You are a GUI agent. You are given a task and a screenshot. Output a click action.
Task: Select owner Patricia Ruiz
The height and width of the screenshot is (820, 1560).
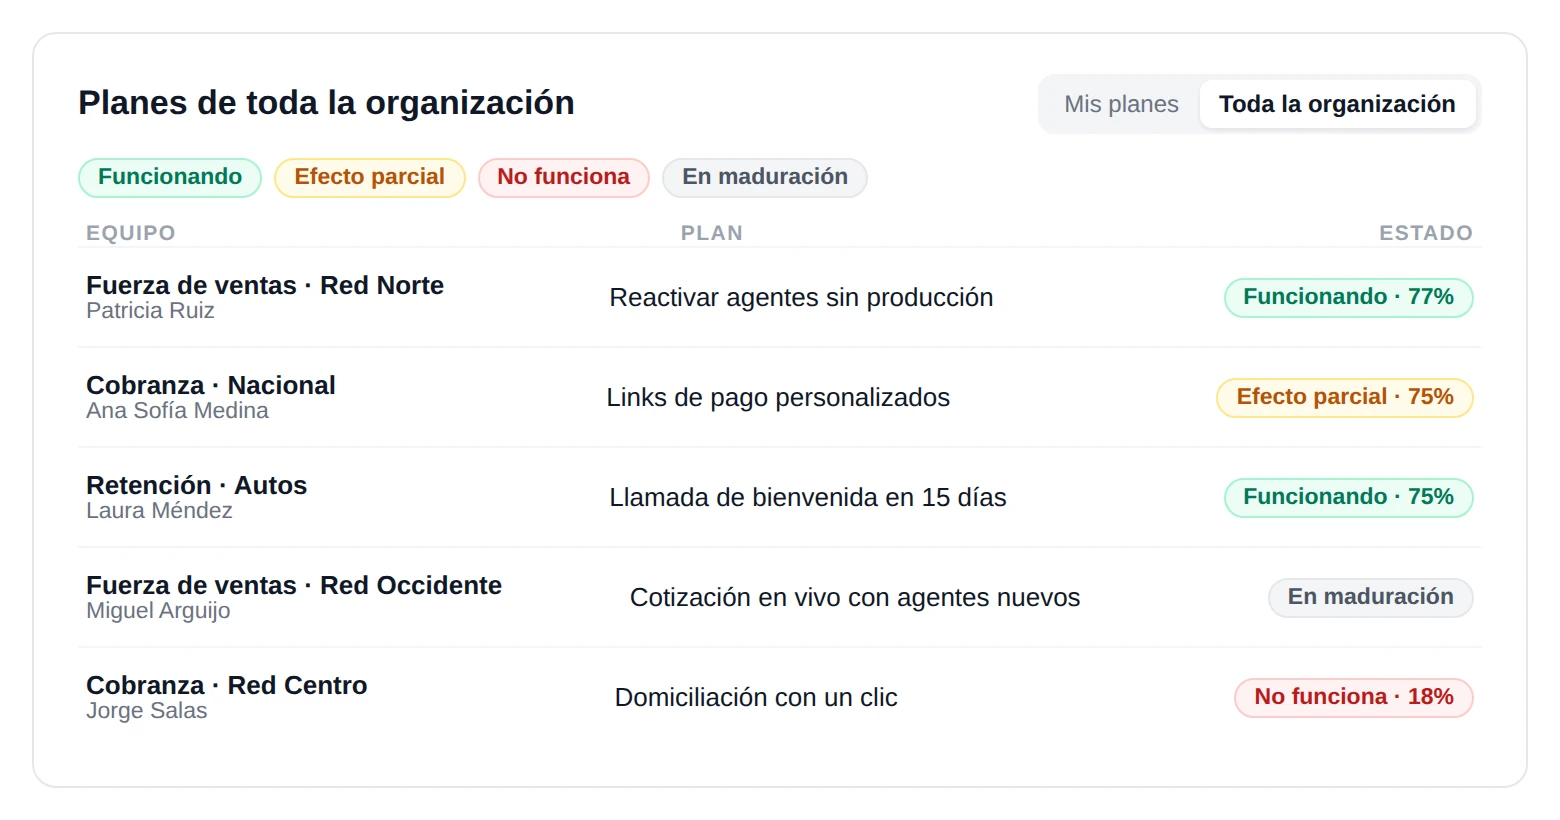tap(150, 311)
